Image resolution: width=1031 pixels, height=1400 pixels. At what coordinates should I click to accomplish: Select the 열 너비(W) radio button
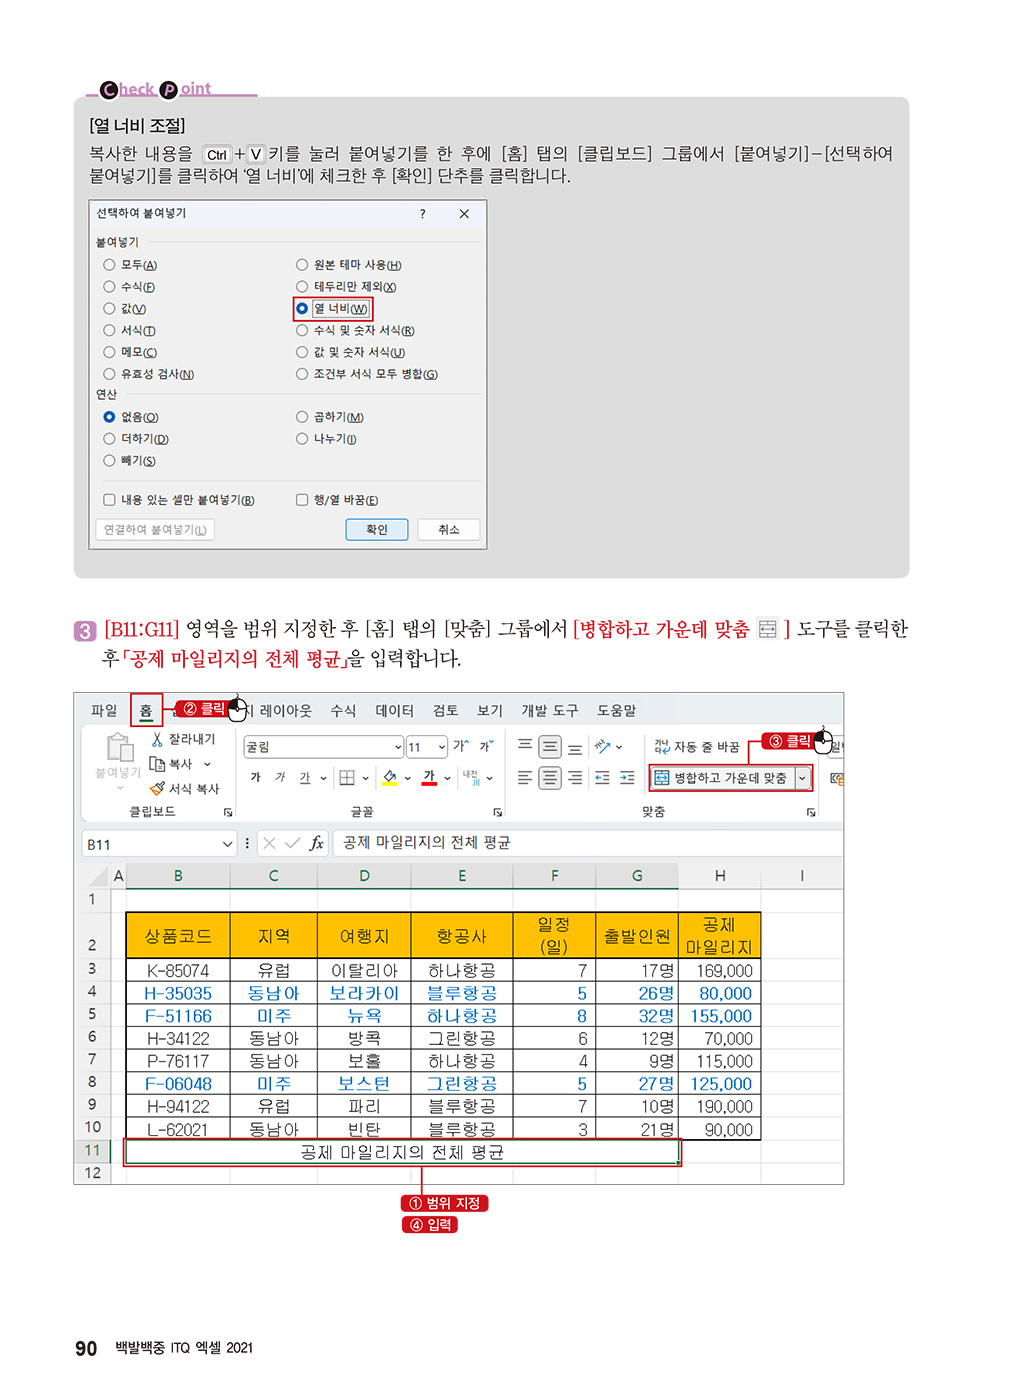(302, 309)
